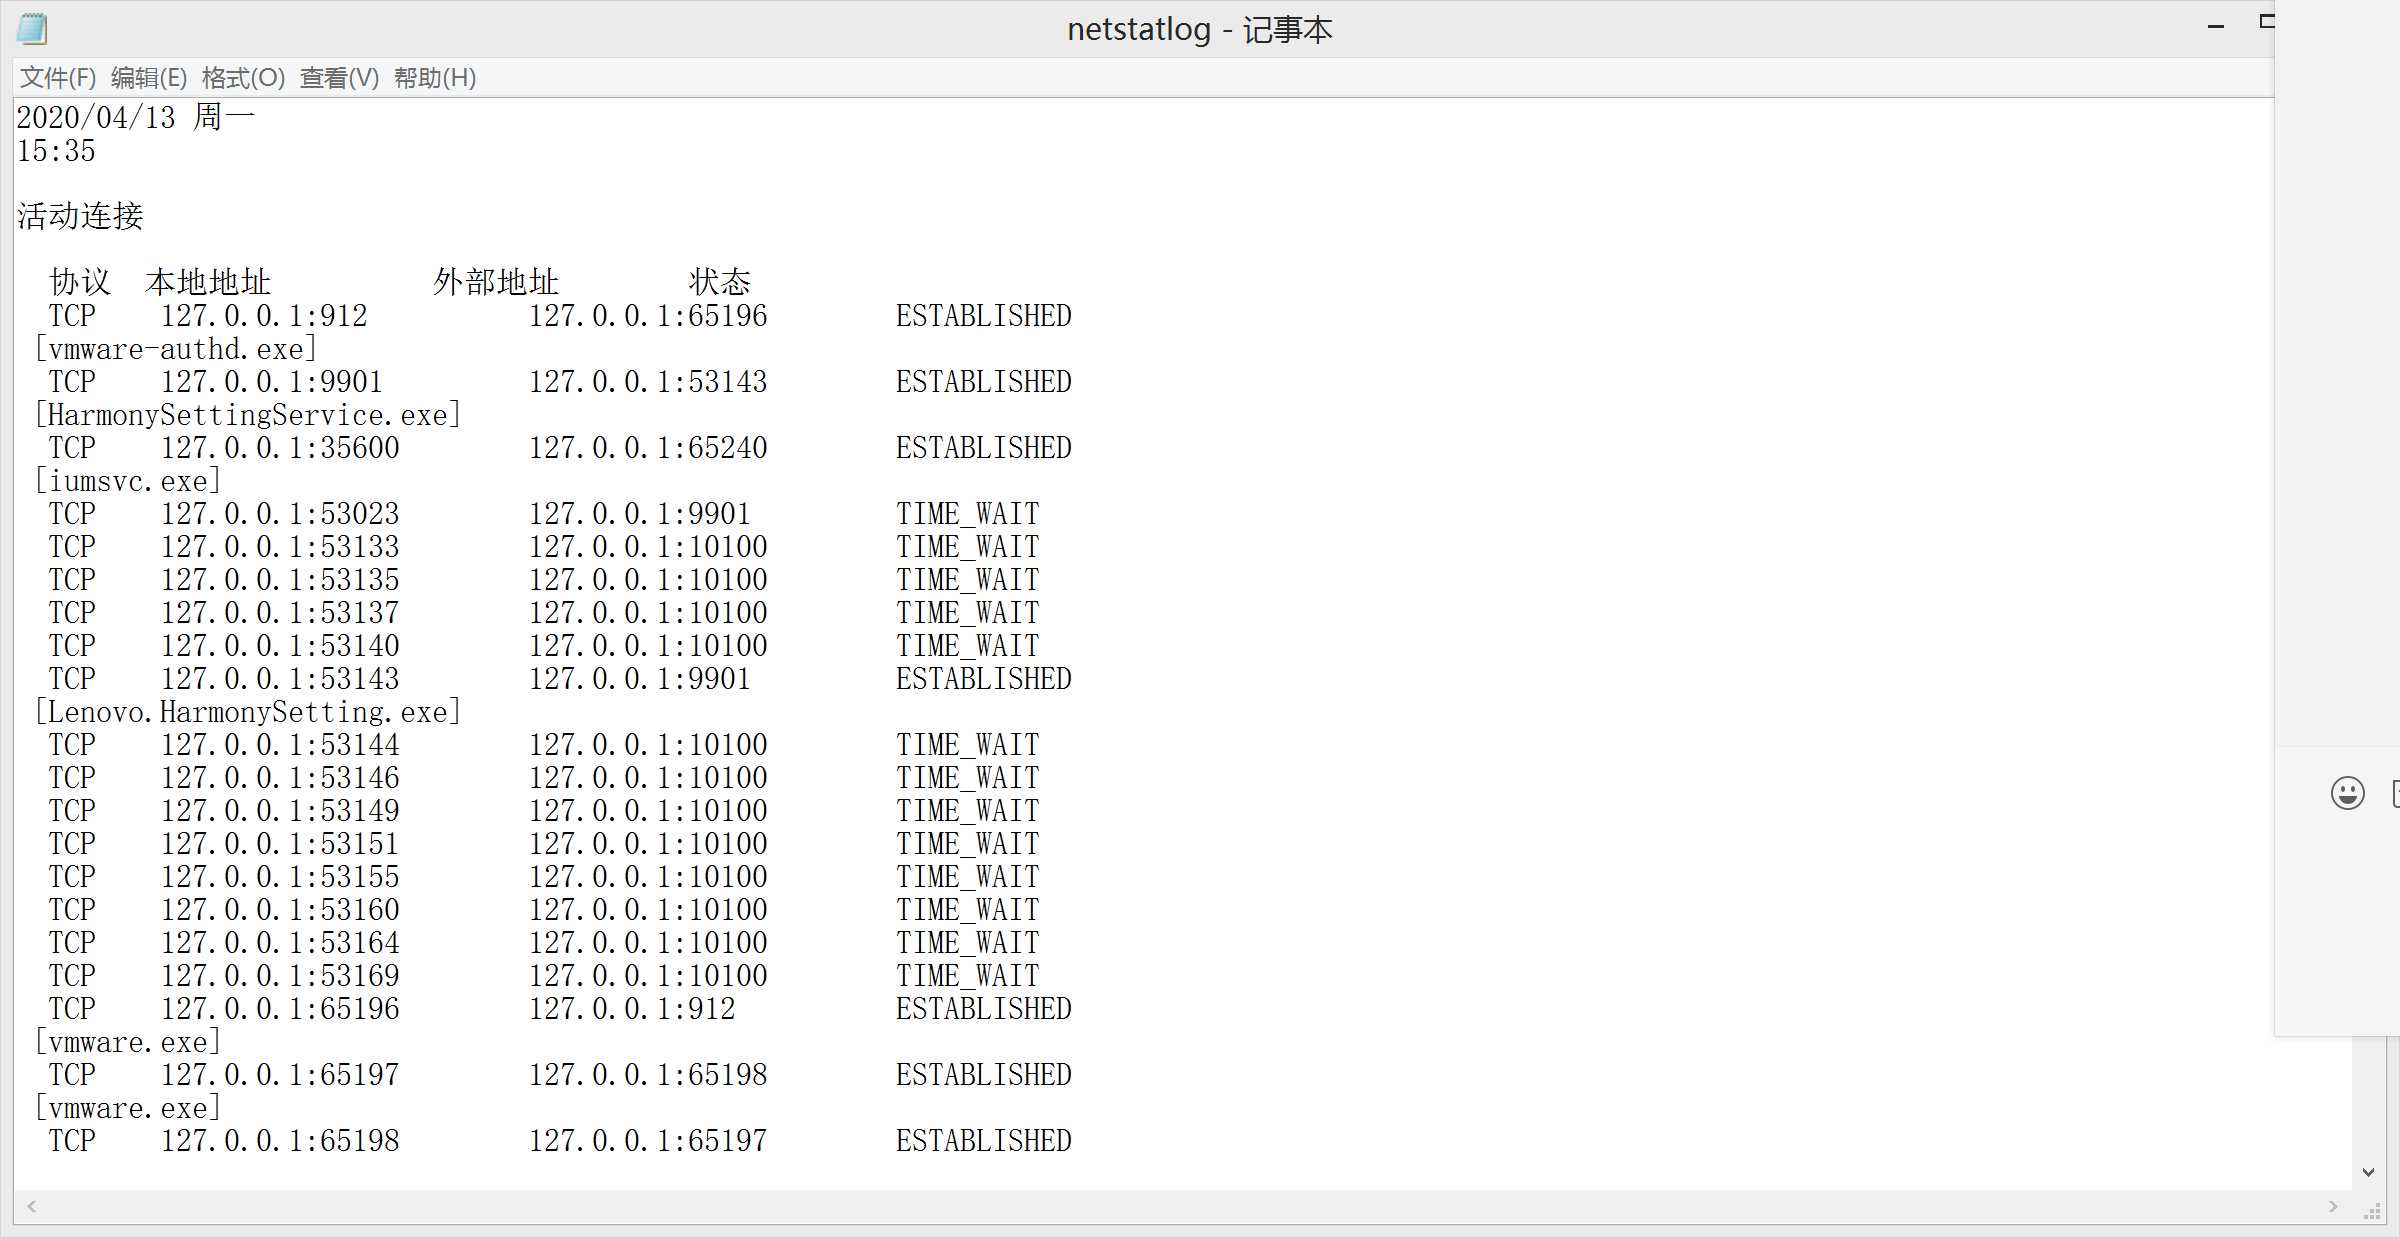Click local address 127.0.0.1:65197

280,1075
